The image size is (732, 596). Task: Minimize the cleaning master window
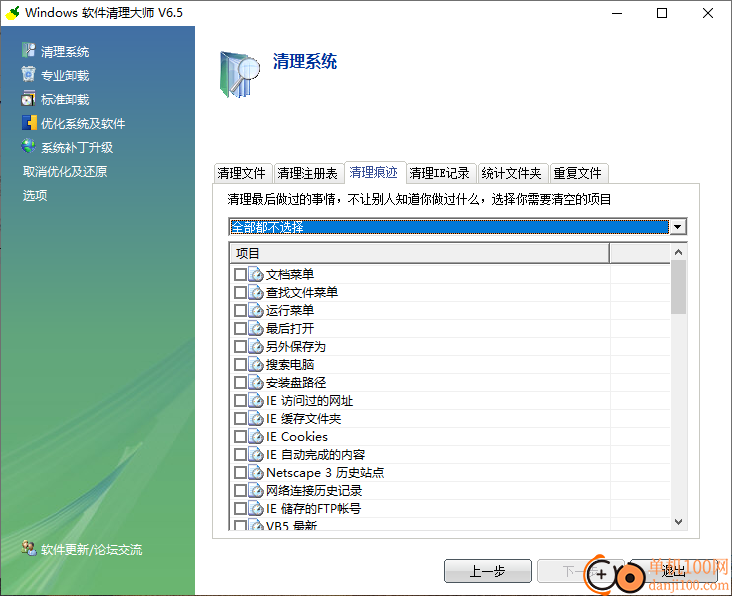pyautogui.click(x=617, y=13)
